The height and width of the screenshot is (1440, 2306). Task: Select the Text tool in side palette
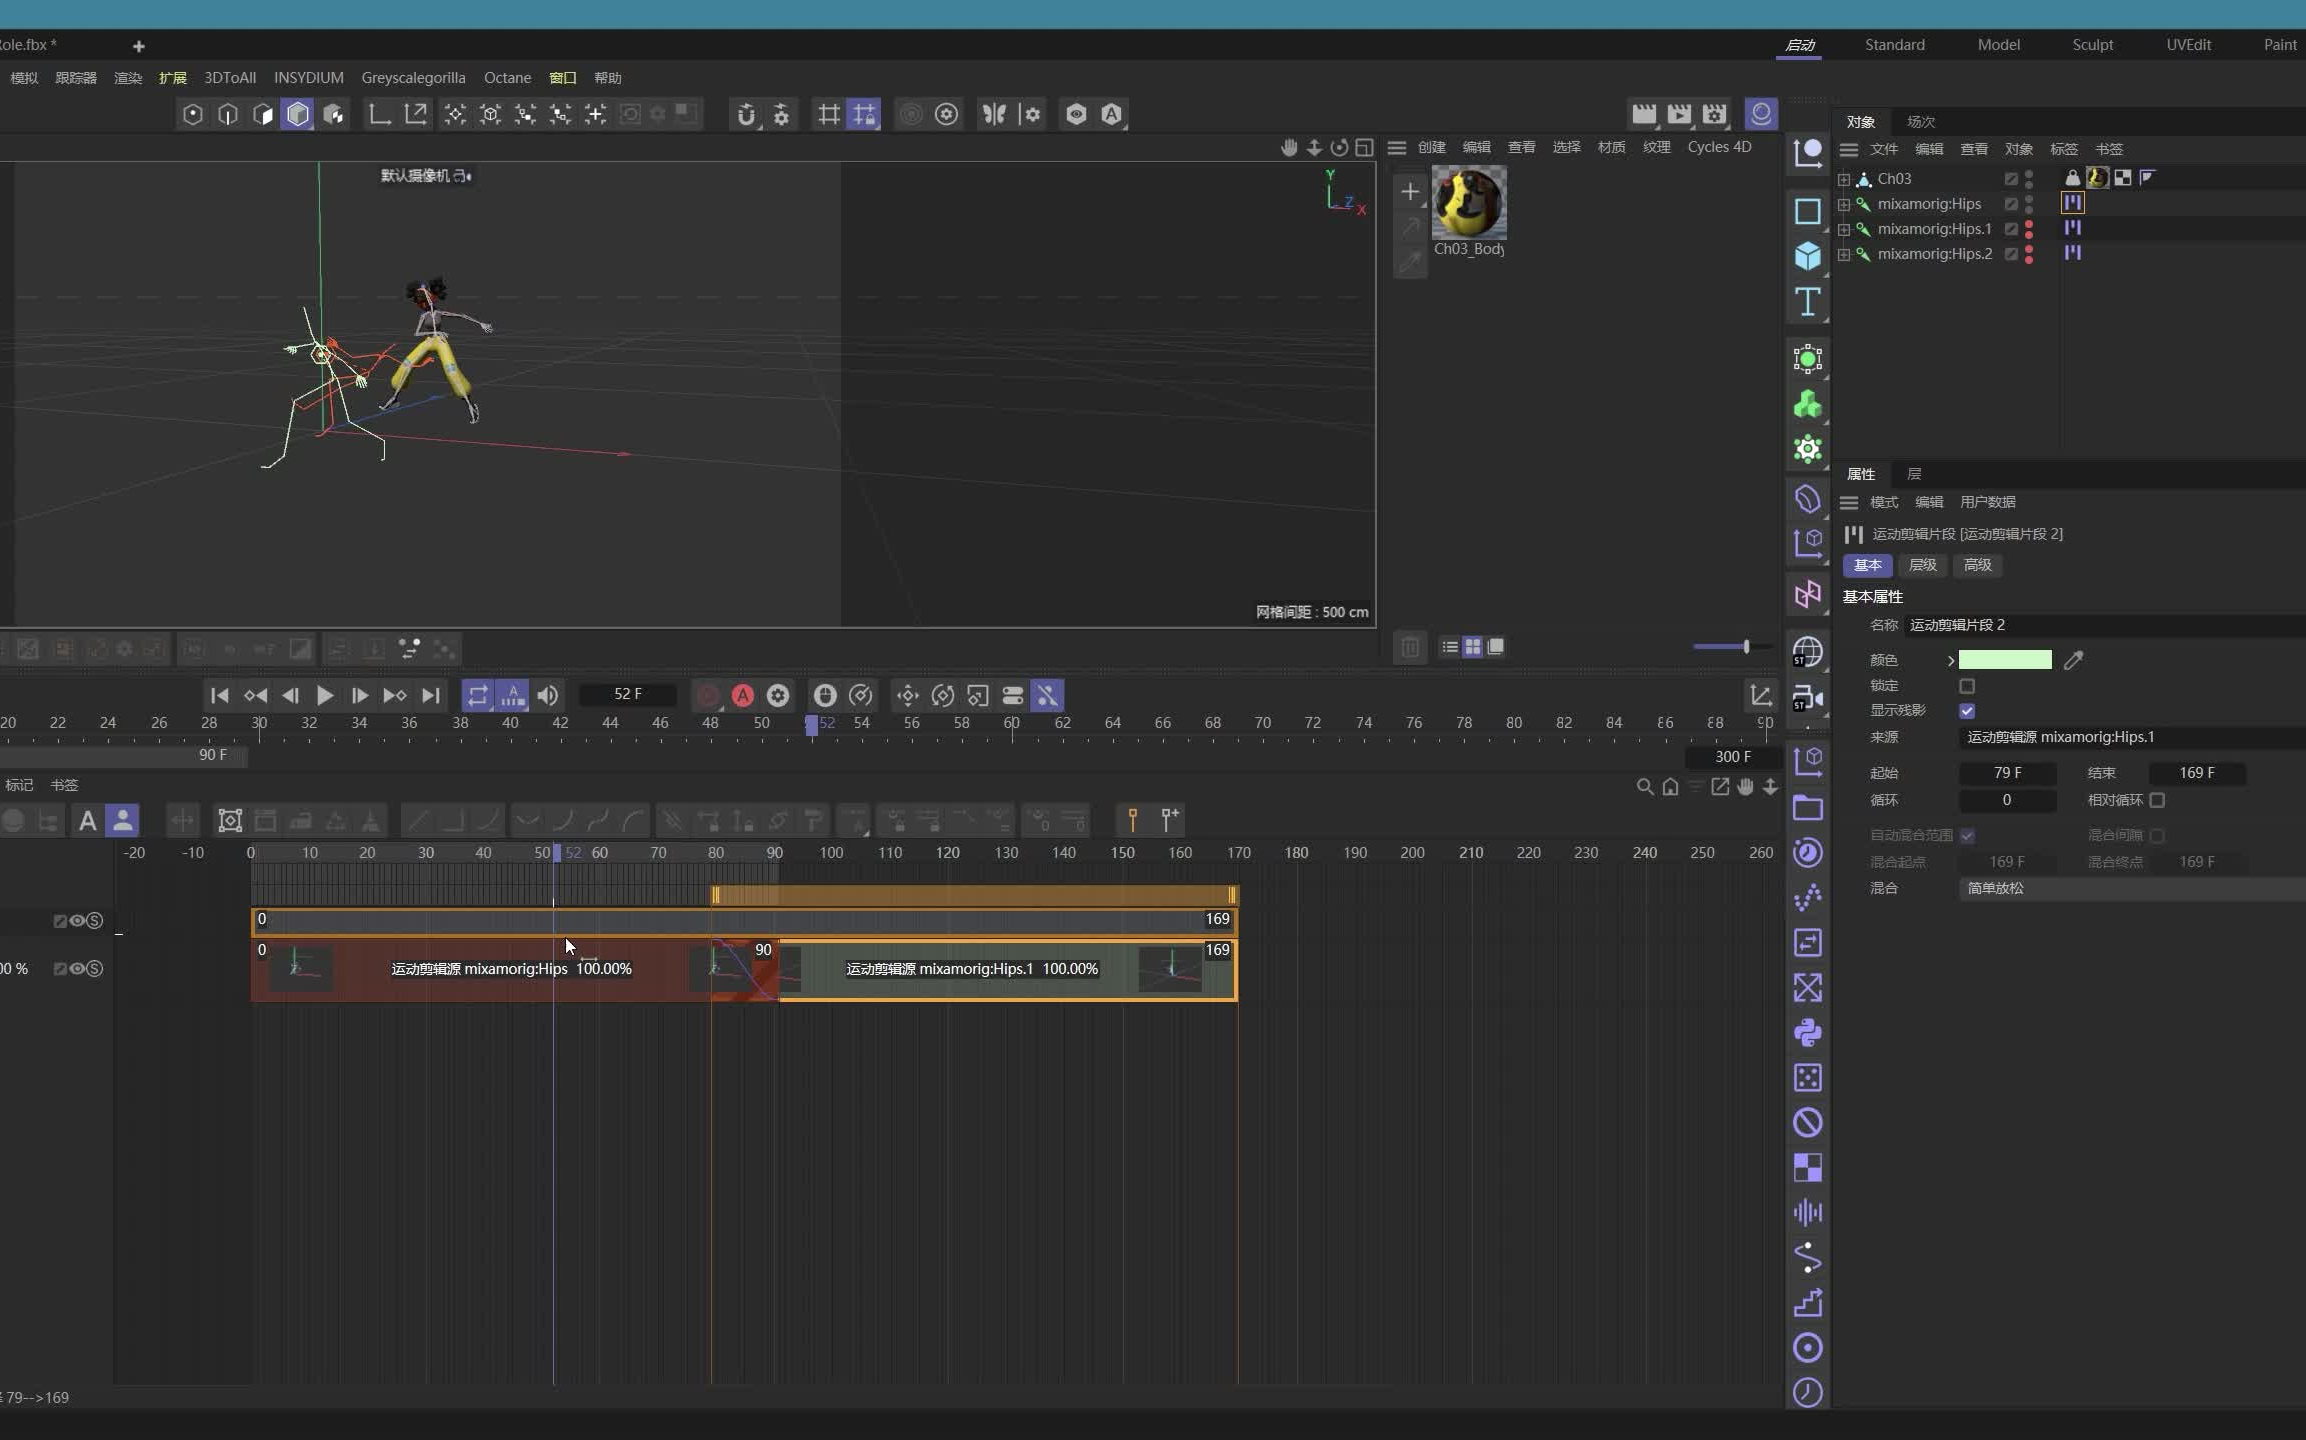click(1807, 301)
